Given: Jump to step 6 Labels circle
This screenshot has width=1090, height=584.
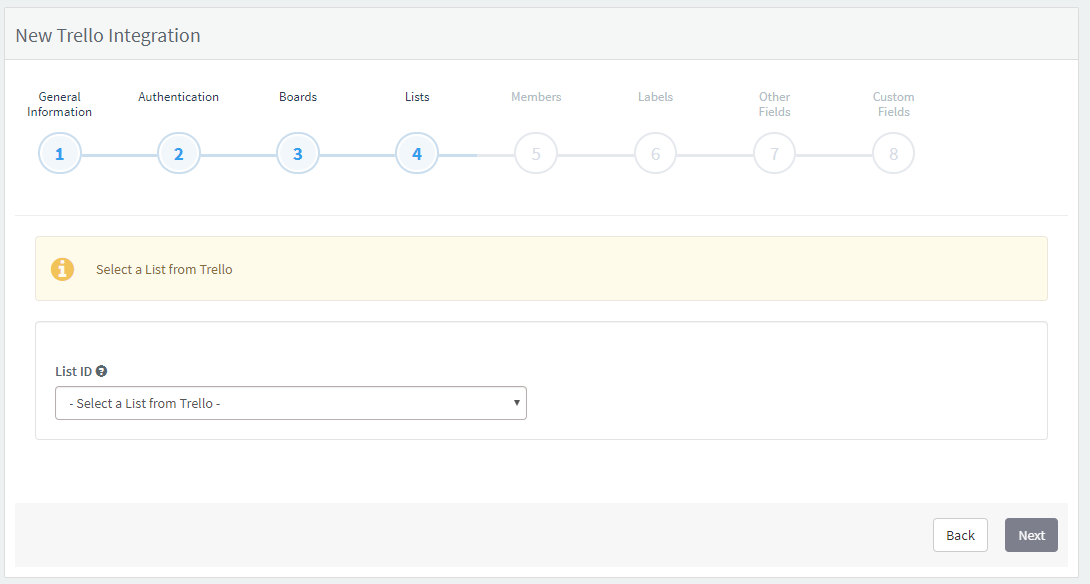Looking at the screenshot, I should pyautogui.click(x=656, y=154).
